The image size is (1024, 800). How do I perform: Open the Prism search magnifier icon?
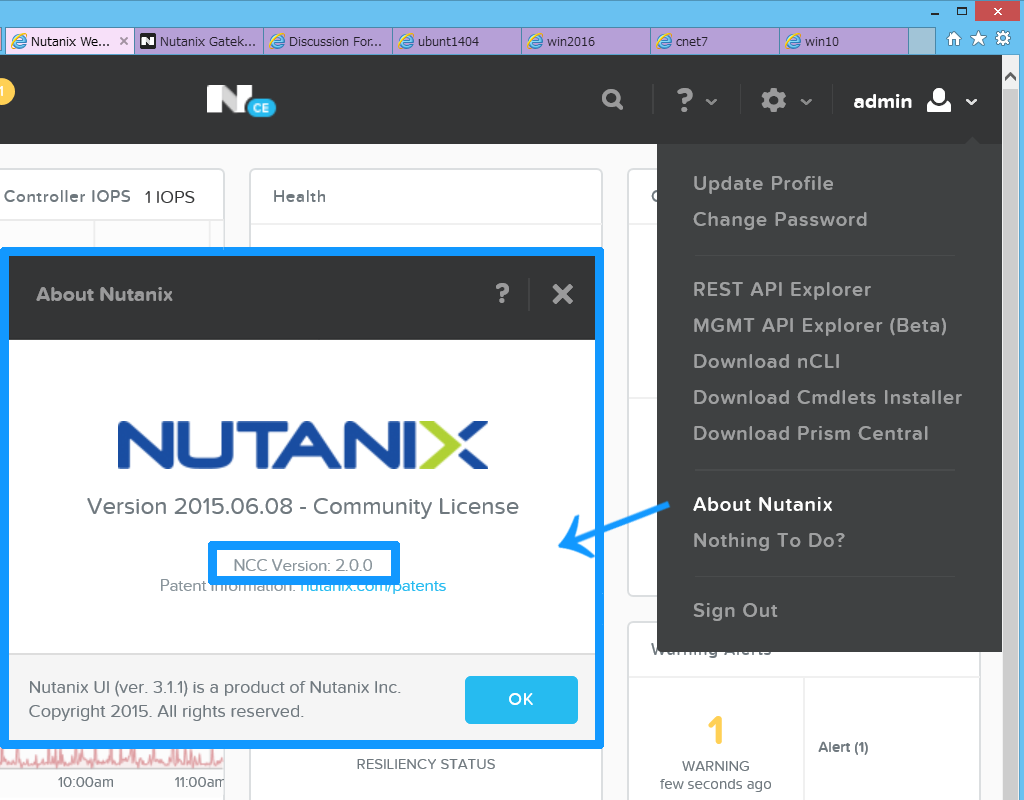coord(613,100)
